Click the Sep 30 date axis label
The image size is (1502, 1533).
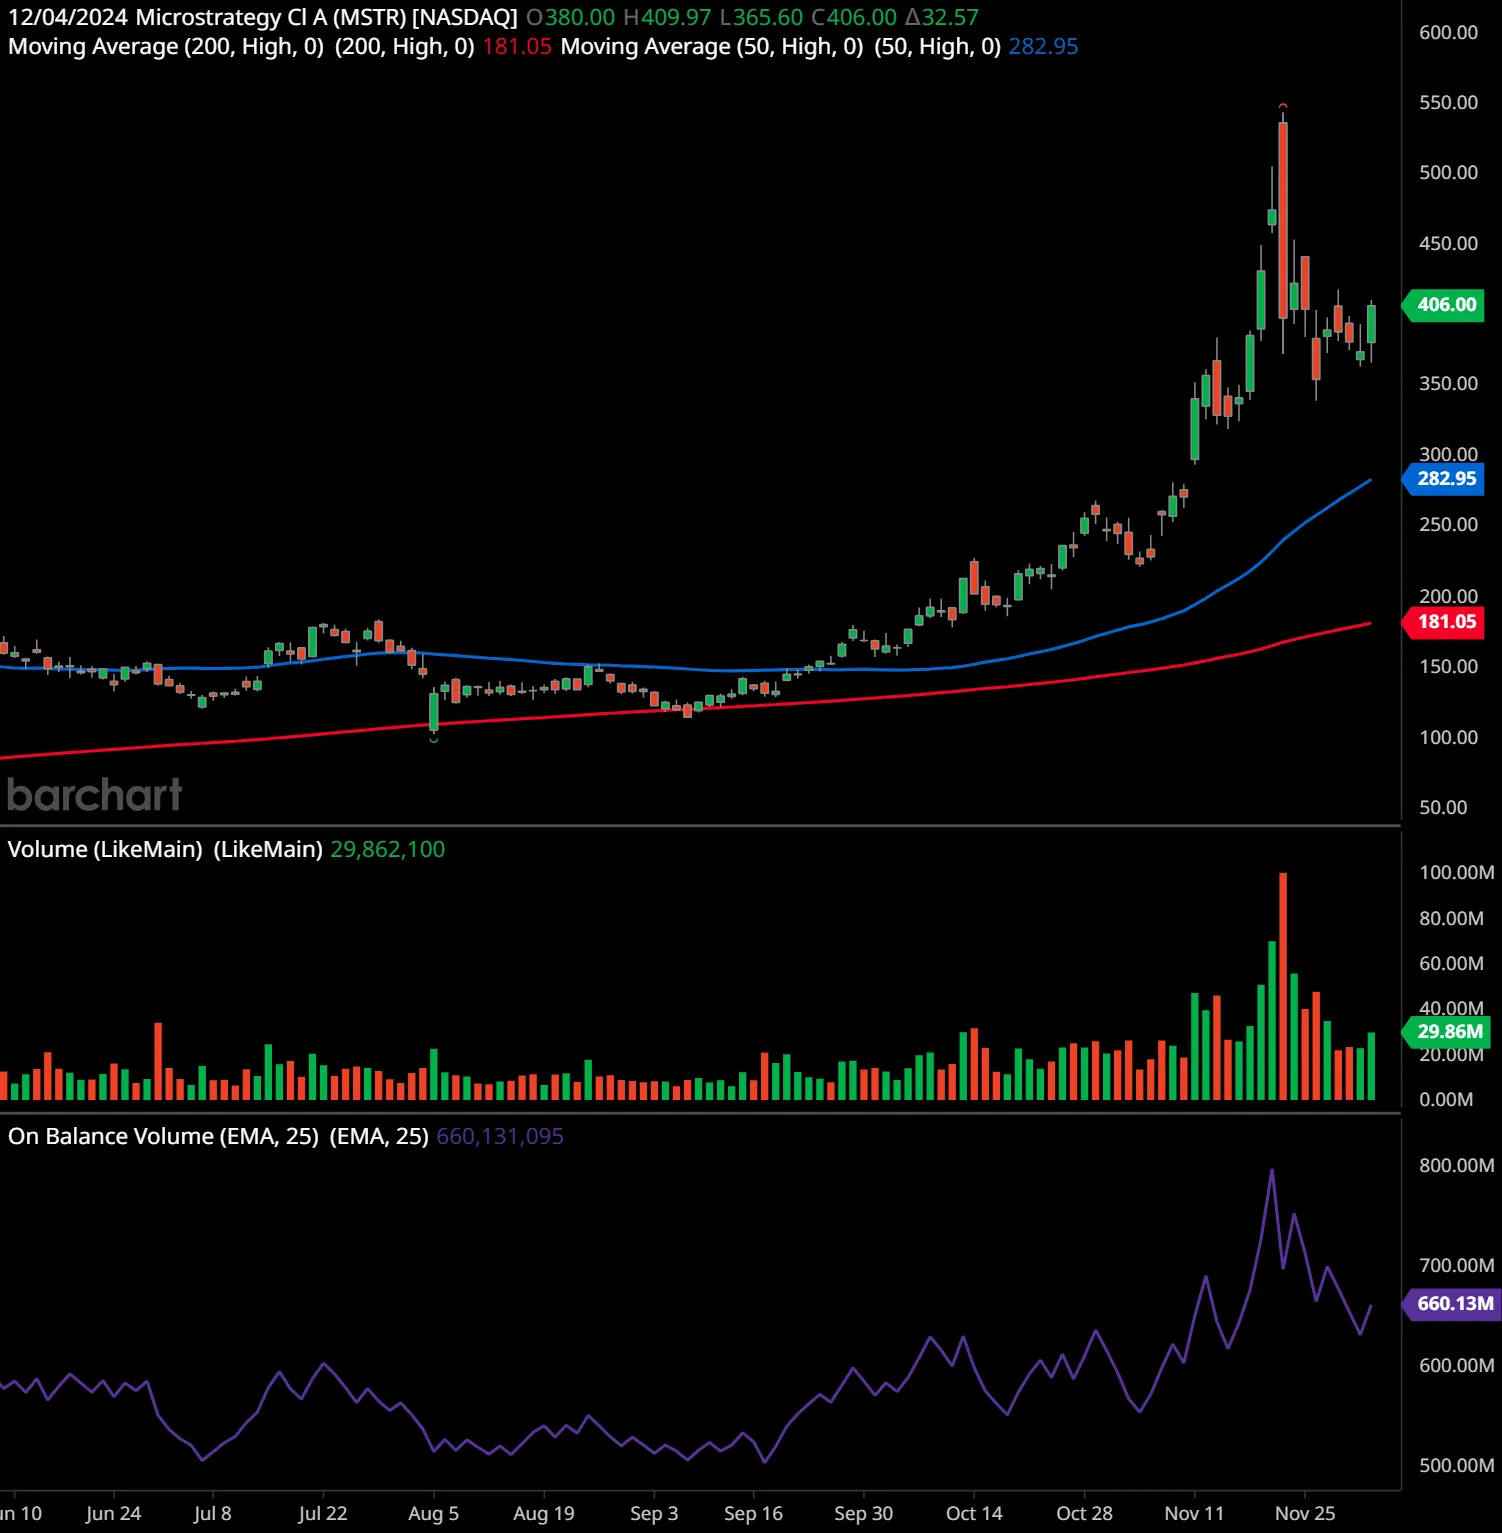(x=863, y=1513)
